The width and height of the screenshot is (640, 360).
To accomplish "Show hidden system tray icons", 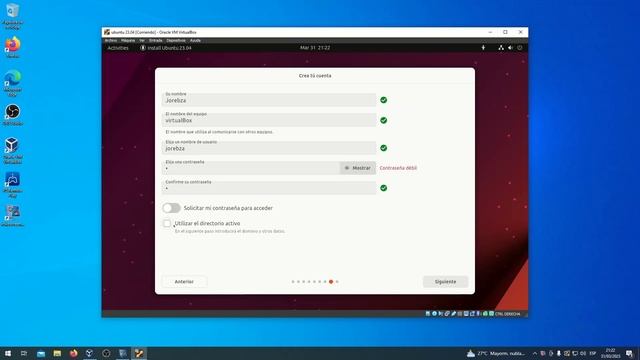I will point(535,353).
